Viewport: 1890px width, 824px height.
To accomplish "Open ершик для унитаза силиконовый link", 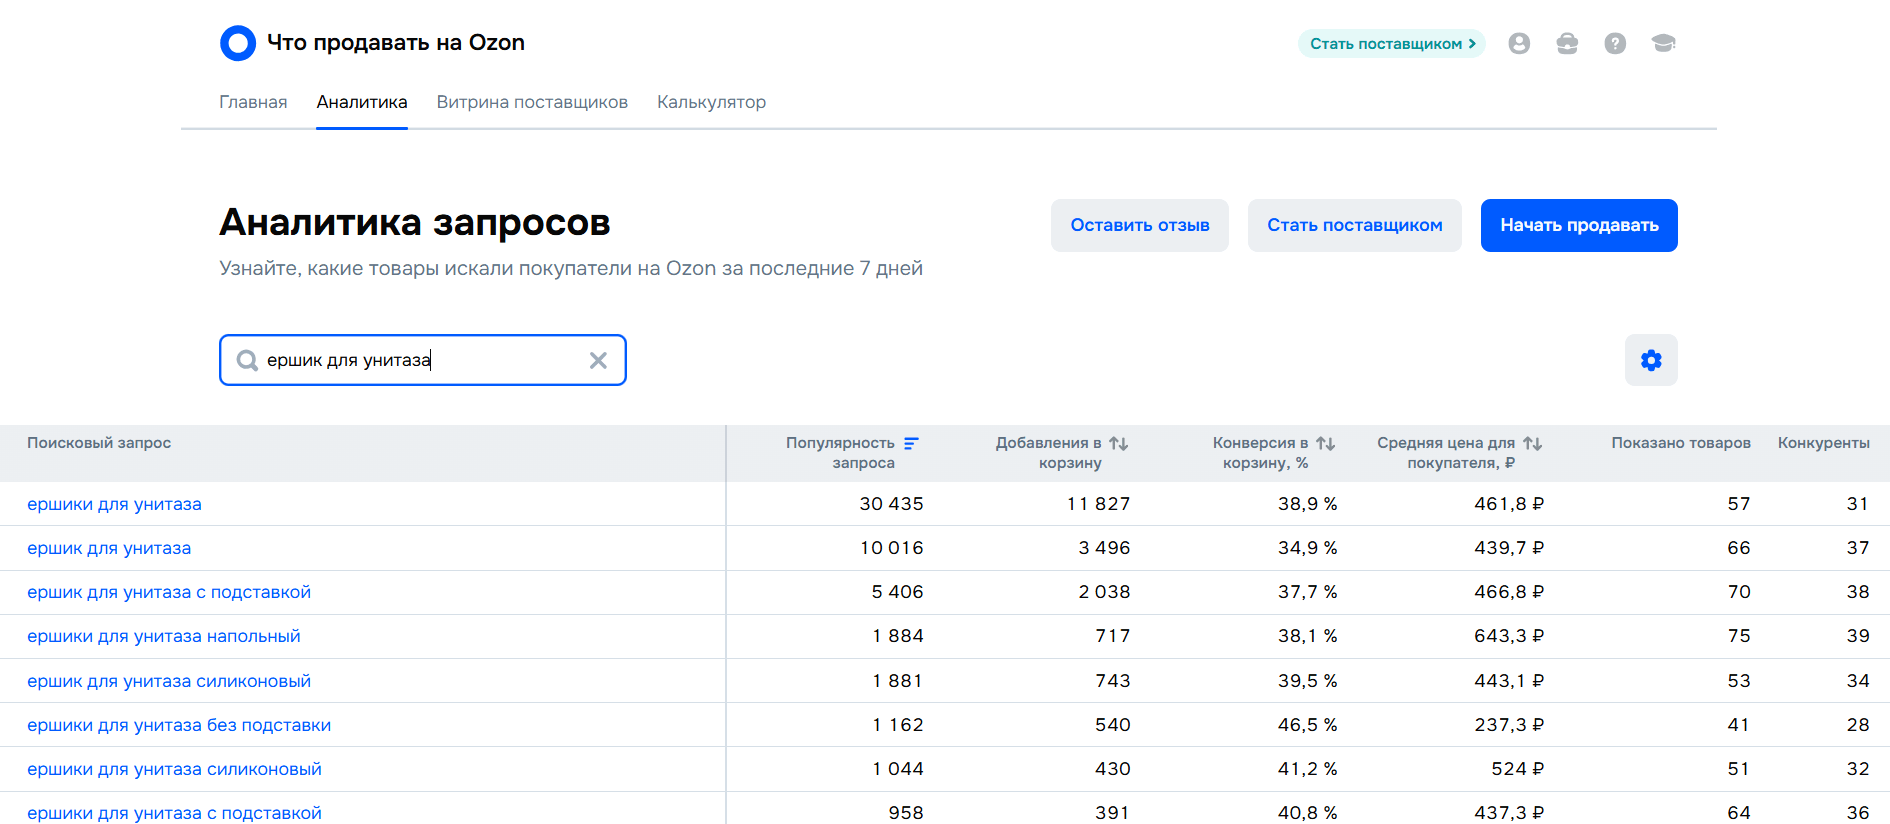I will pos(169,681).
